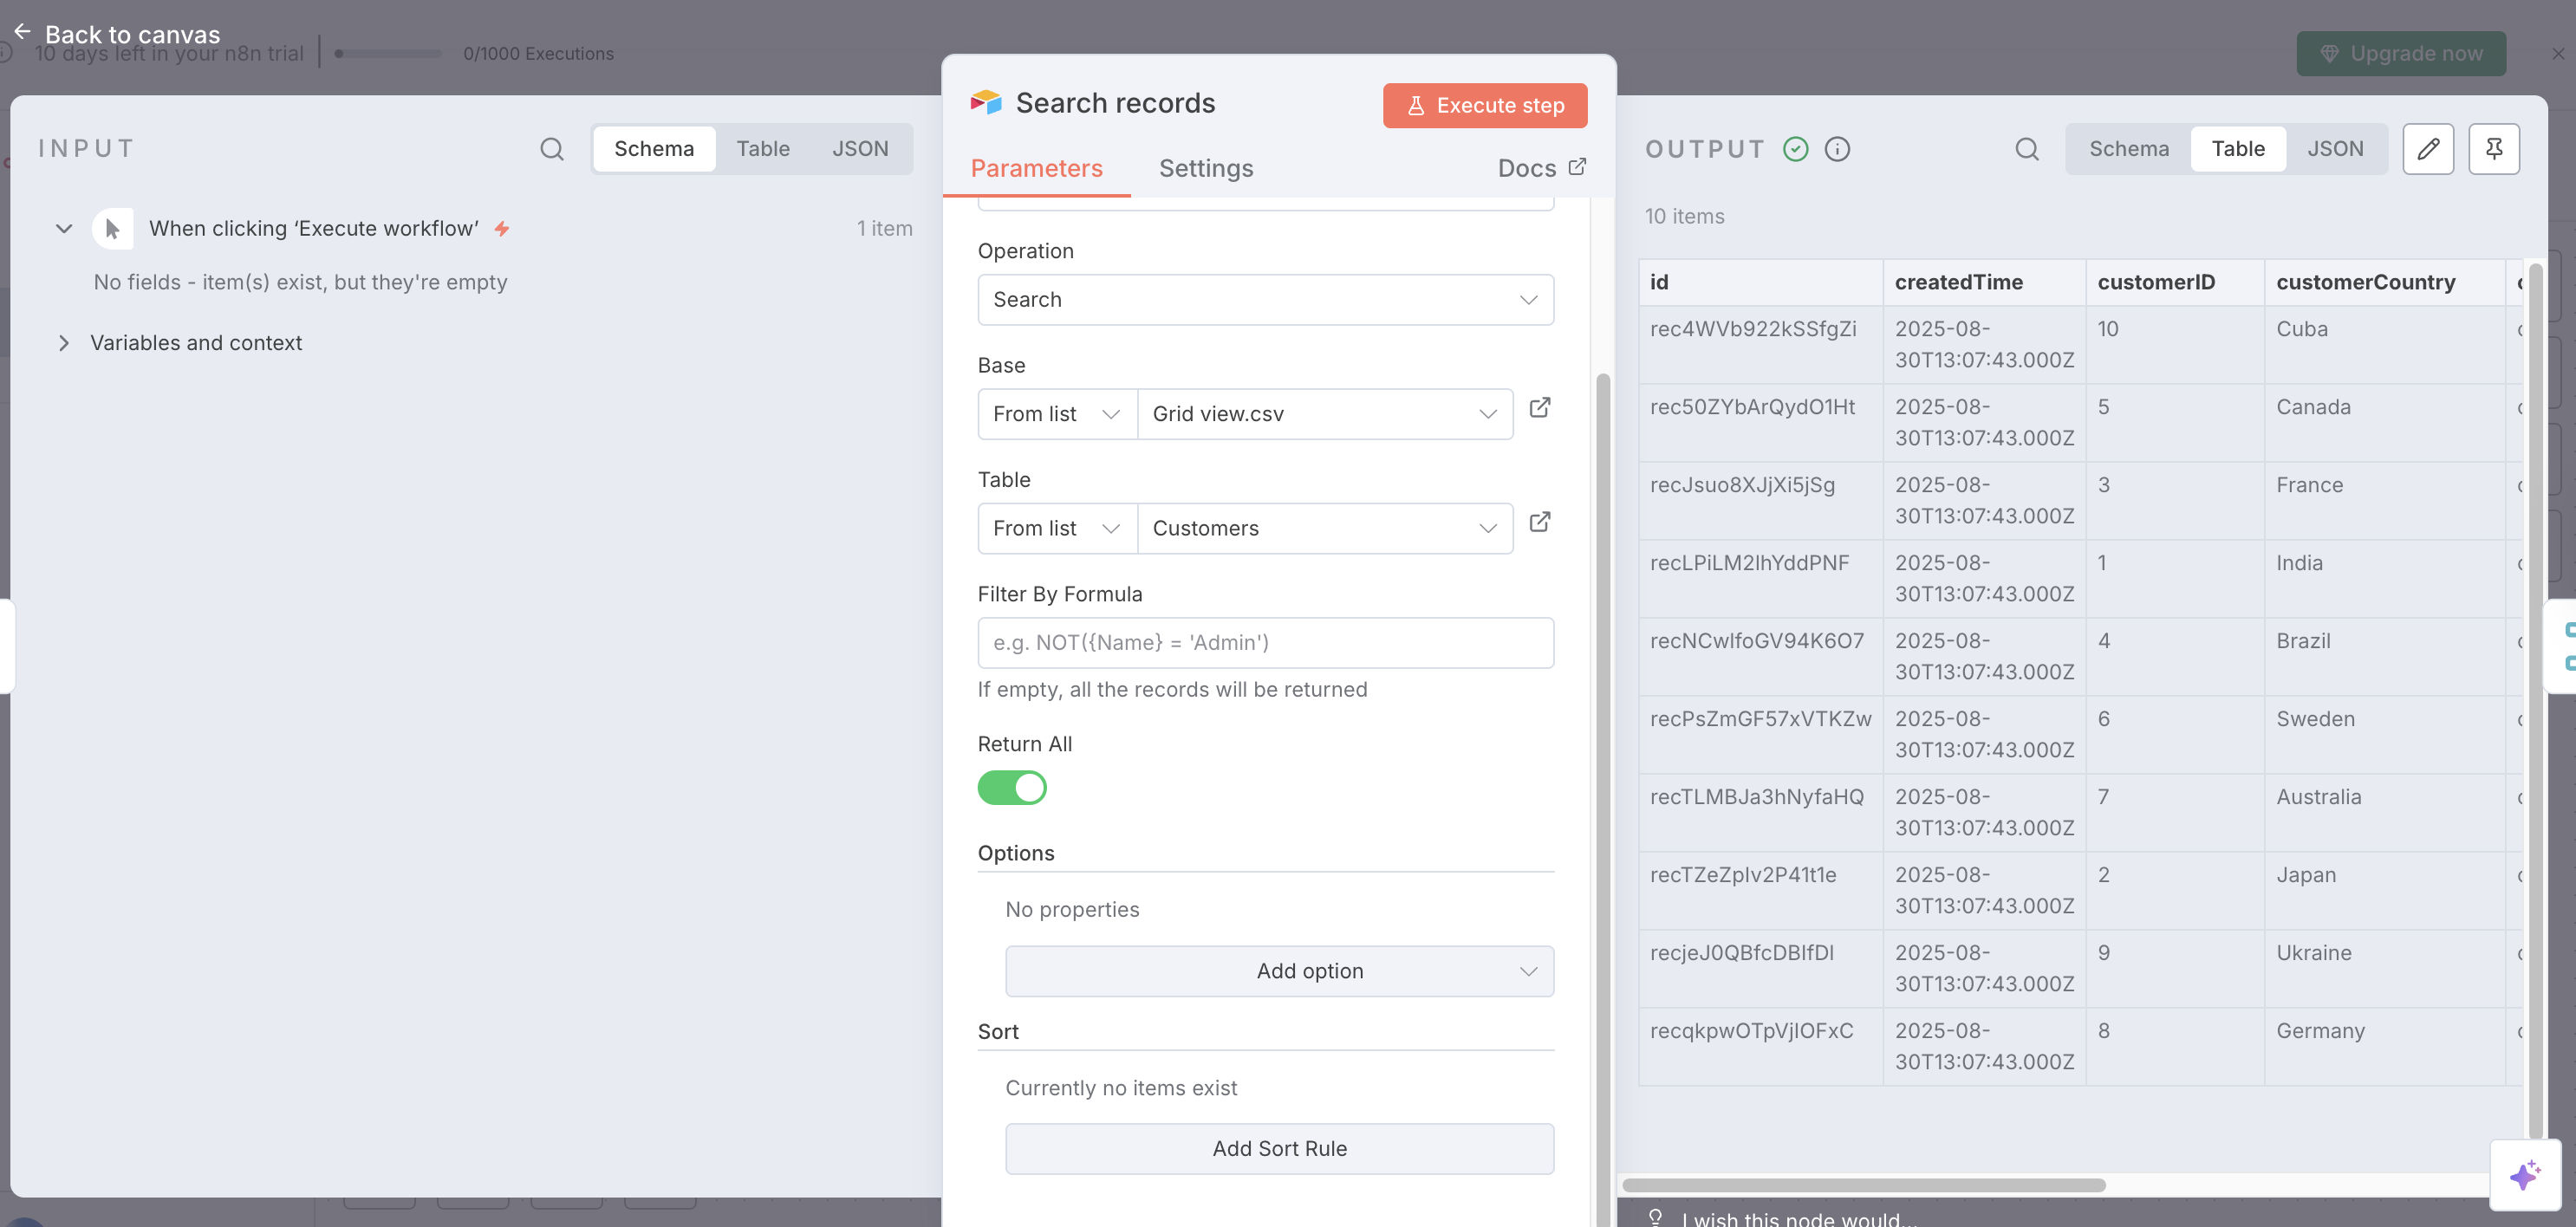Pin the output data

click(x=2494, y=149)
